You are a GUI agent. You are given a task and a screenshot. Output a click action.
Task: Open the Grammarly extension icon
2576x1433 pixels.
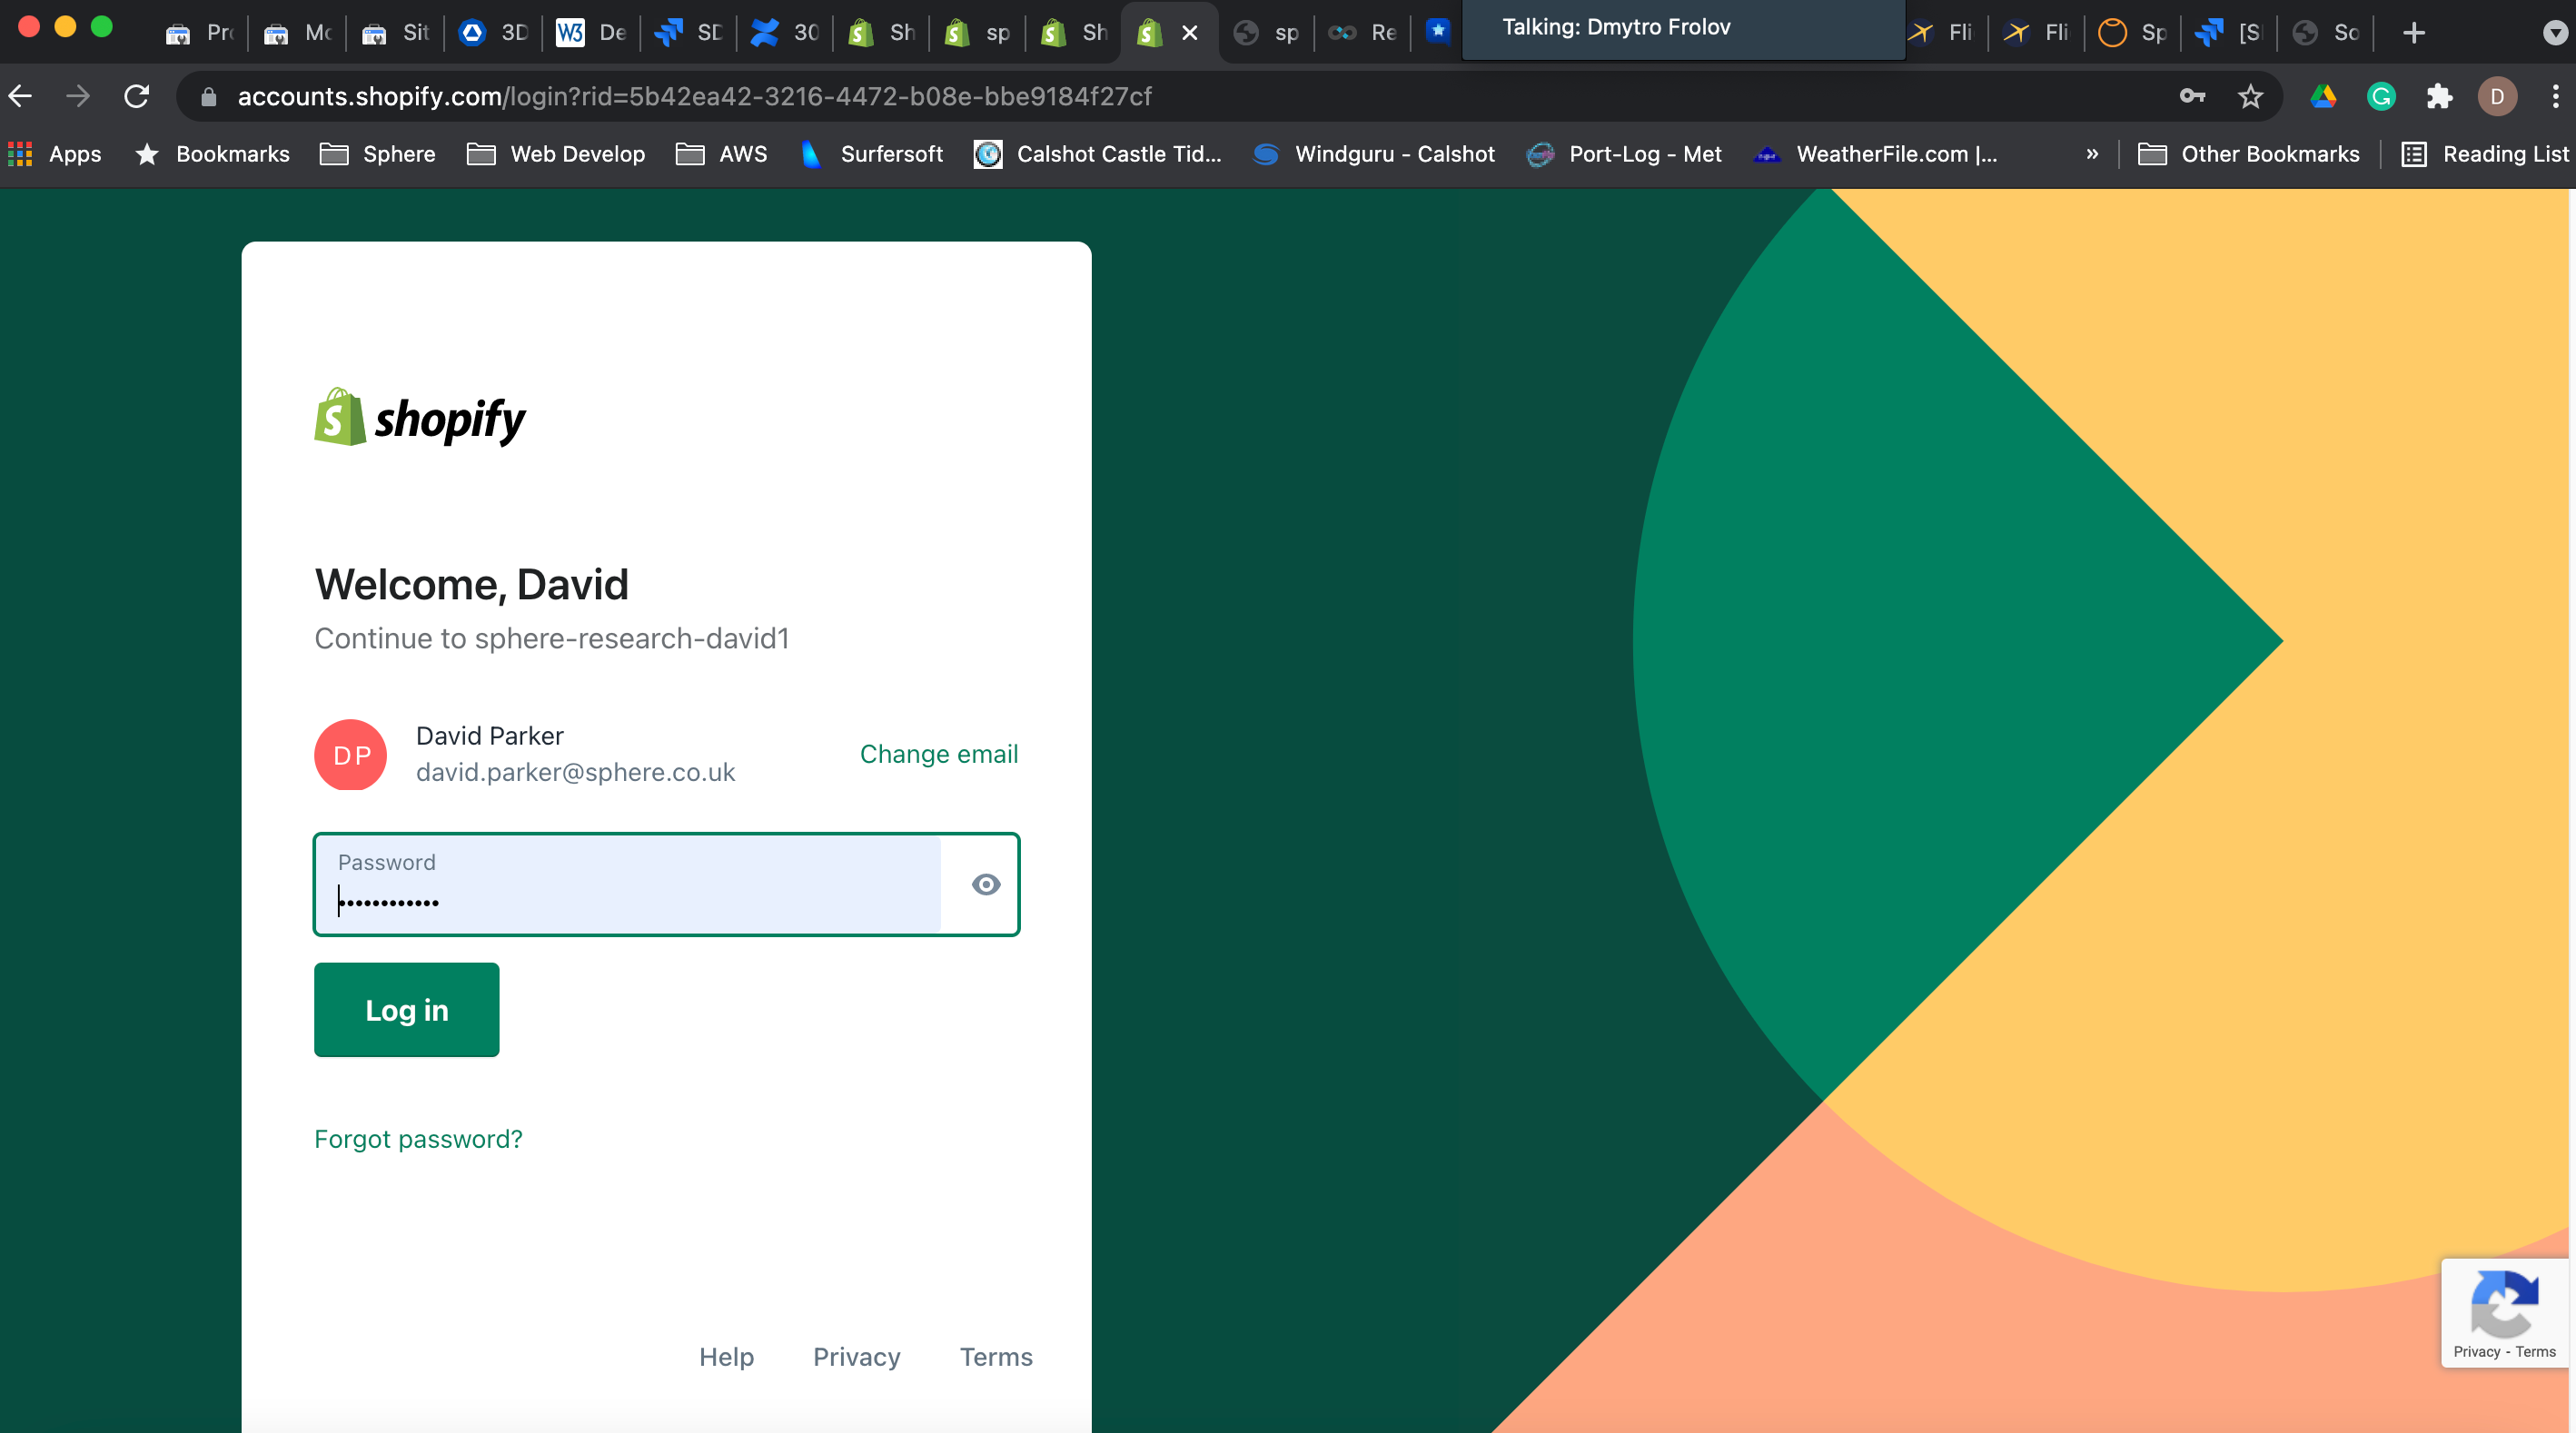(2381, 96)
